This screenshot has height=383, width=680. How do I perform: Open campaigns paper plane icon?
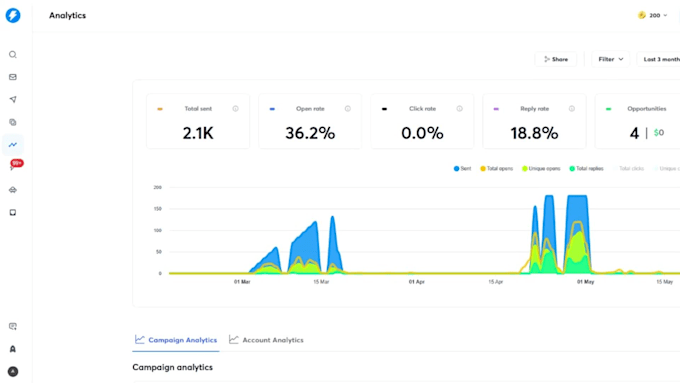click(x=13, y=99)
